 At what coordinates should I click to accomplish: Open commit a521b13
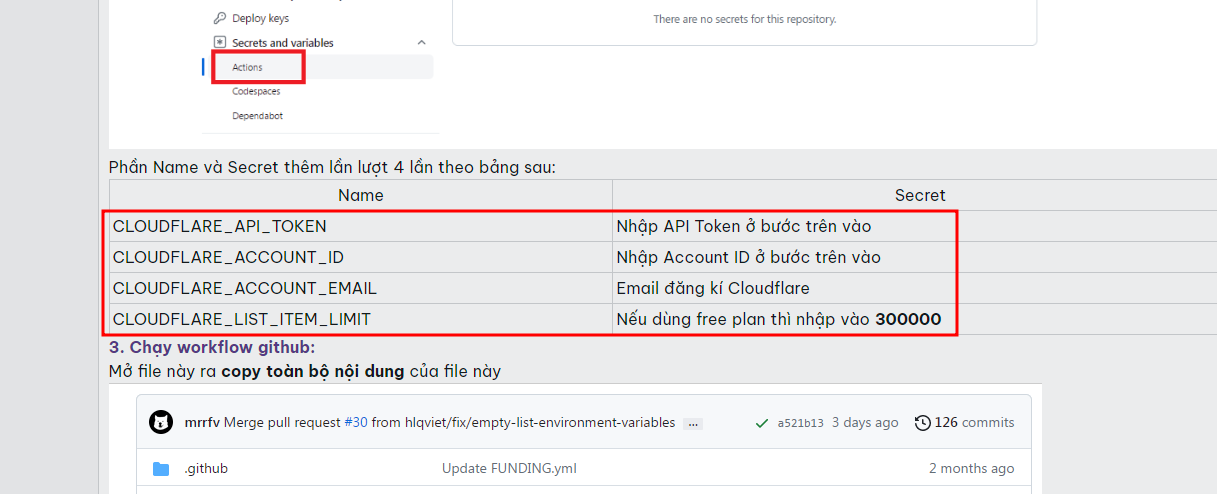[x=800, y=423]
